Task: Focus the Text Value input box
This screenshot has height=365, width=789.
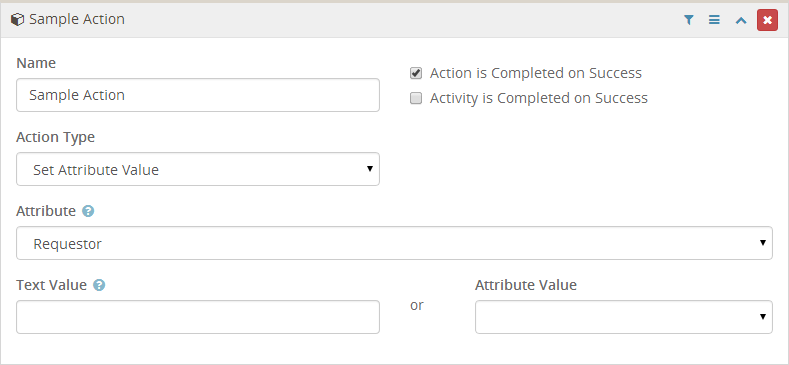Action: tap(198, 317)
